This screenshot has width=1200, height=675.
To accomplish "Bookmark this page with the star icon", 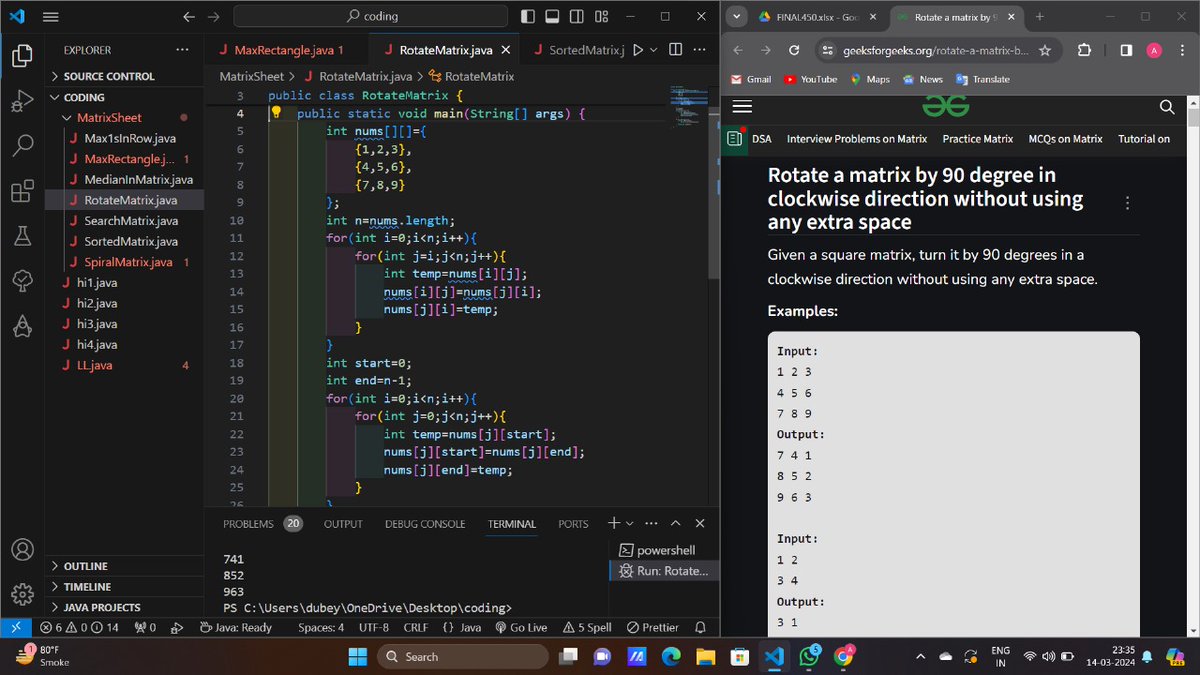I will tap(1045, 50).
